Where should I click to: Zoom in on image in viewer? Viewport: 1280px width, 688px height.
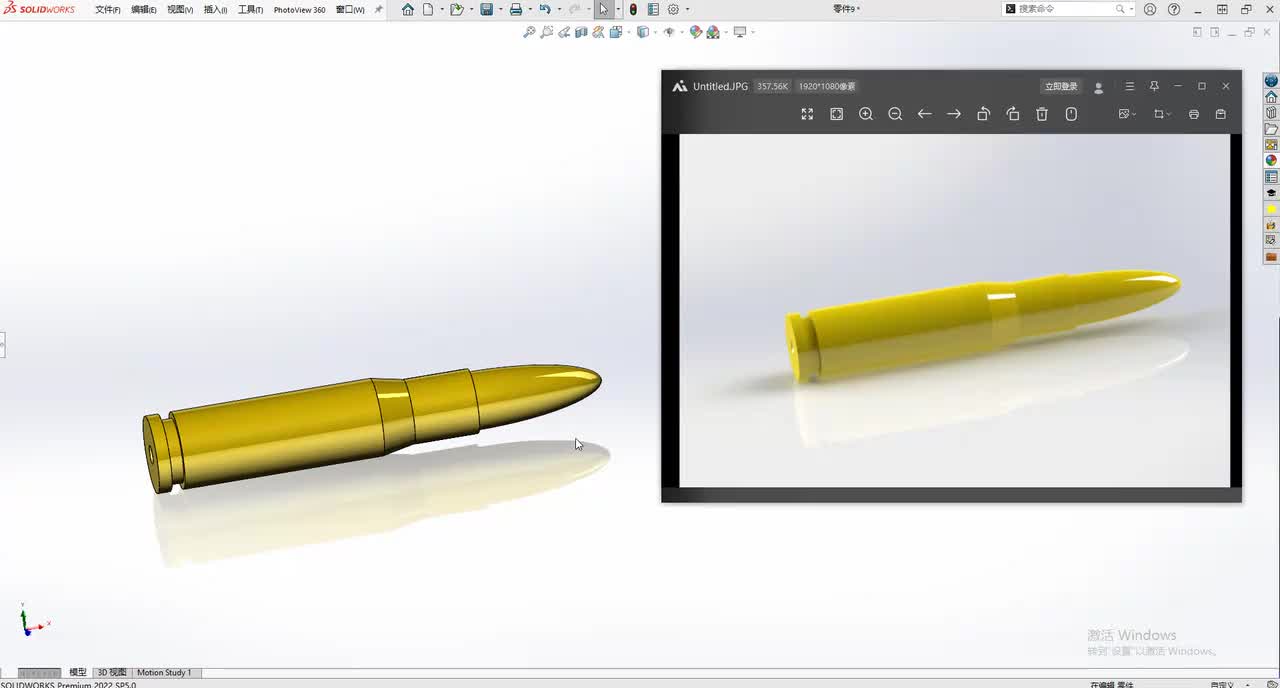click(866, 114)
